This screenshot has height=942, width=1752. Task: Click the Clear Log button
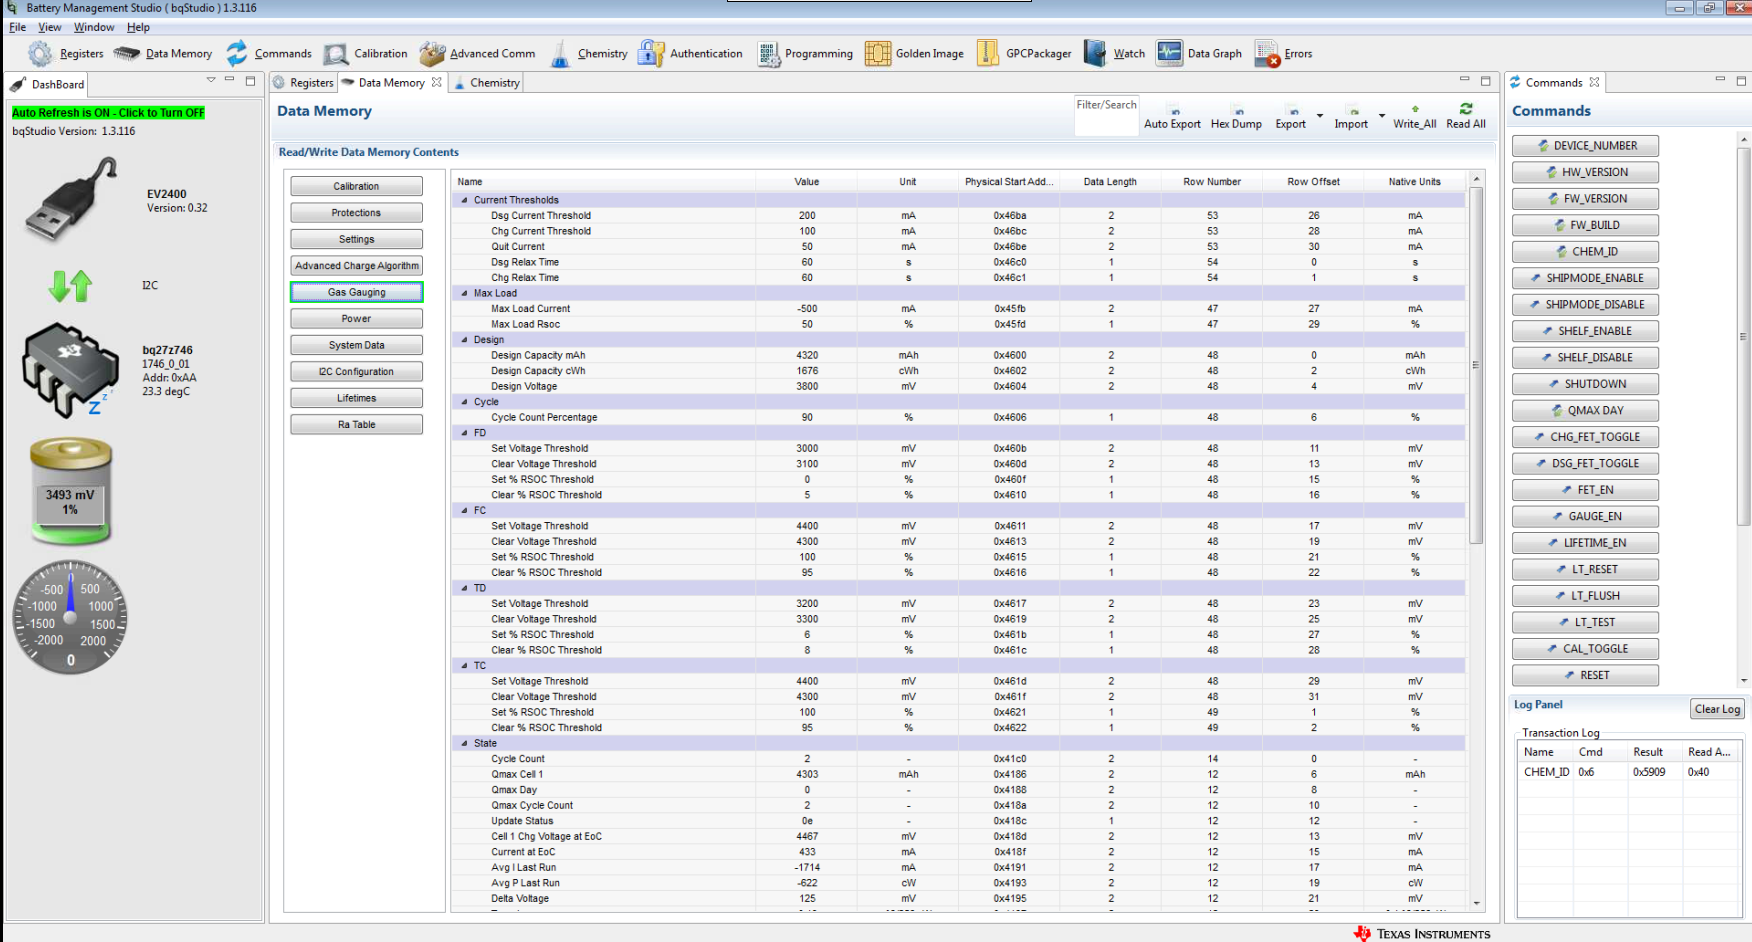pyautogui.click(x=1717, y=709)
